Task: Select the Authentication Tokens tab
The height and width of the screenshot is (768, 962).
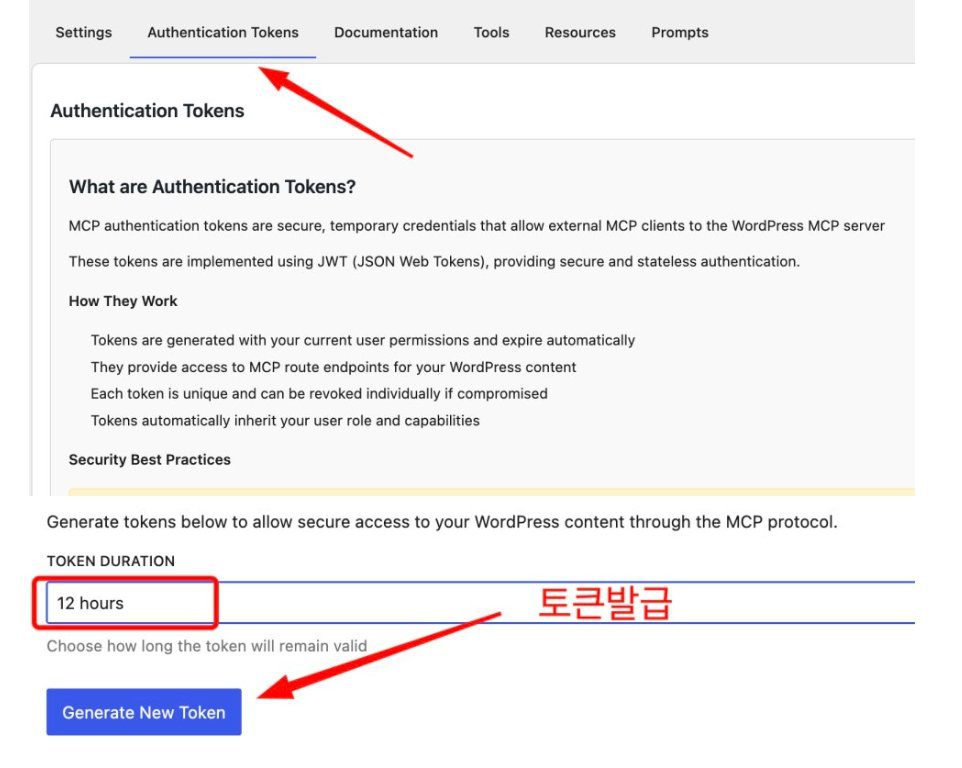Action: coord(223,33)
